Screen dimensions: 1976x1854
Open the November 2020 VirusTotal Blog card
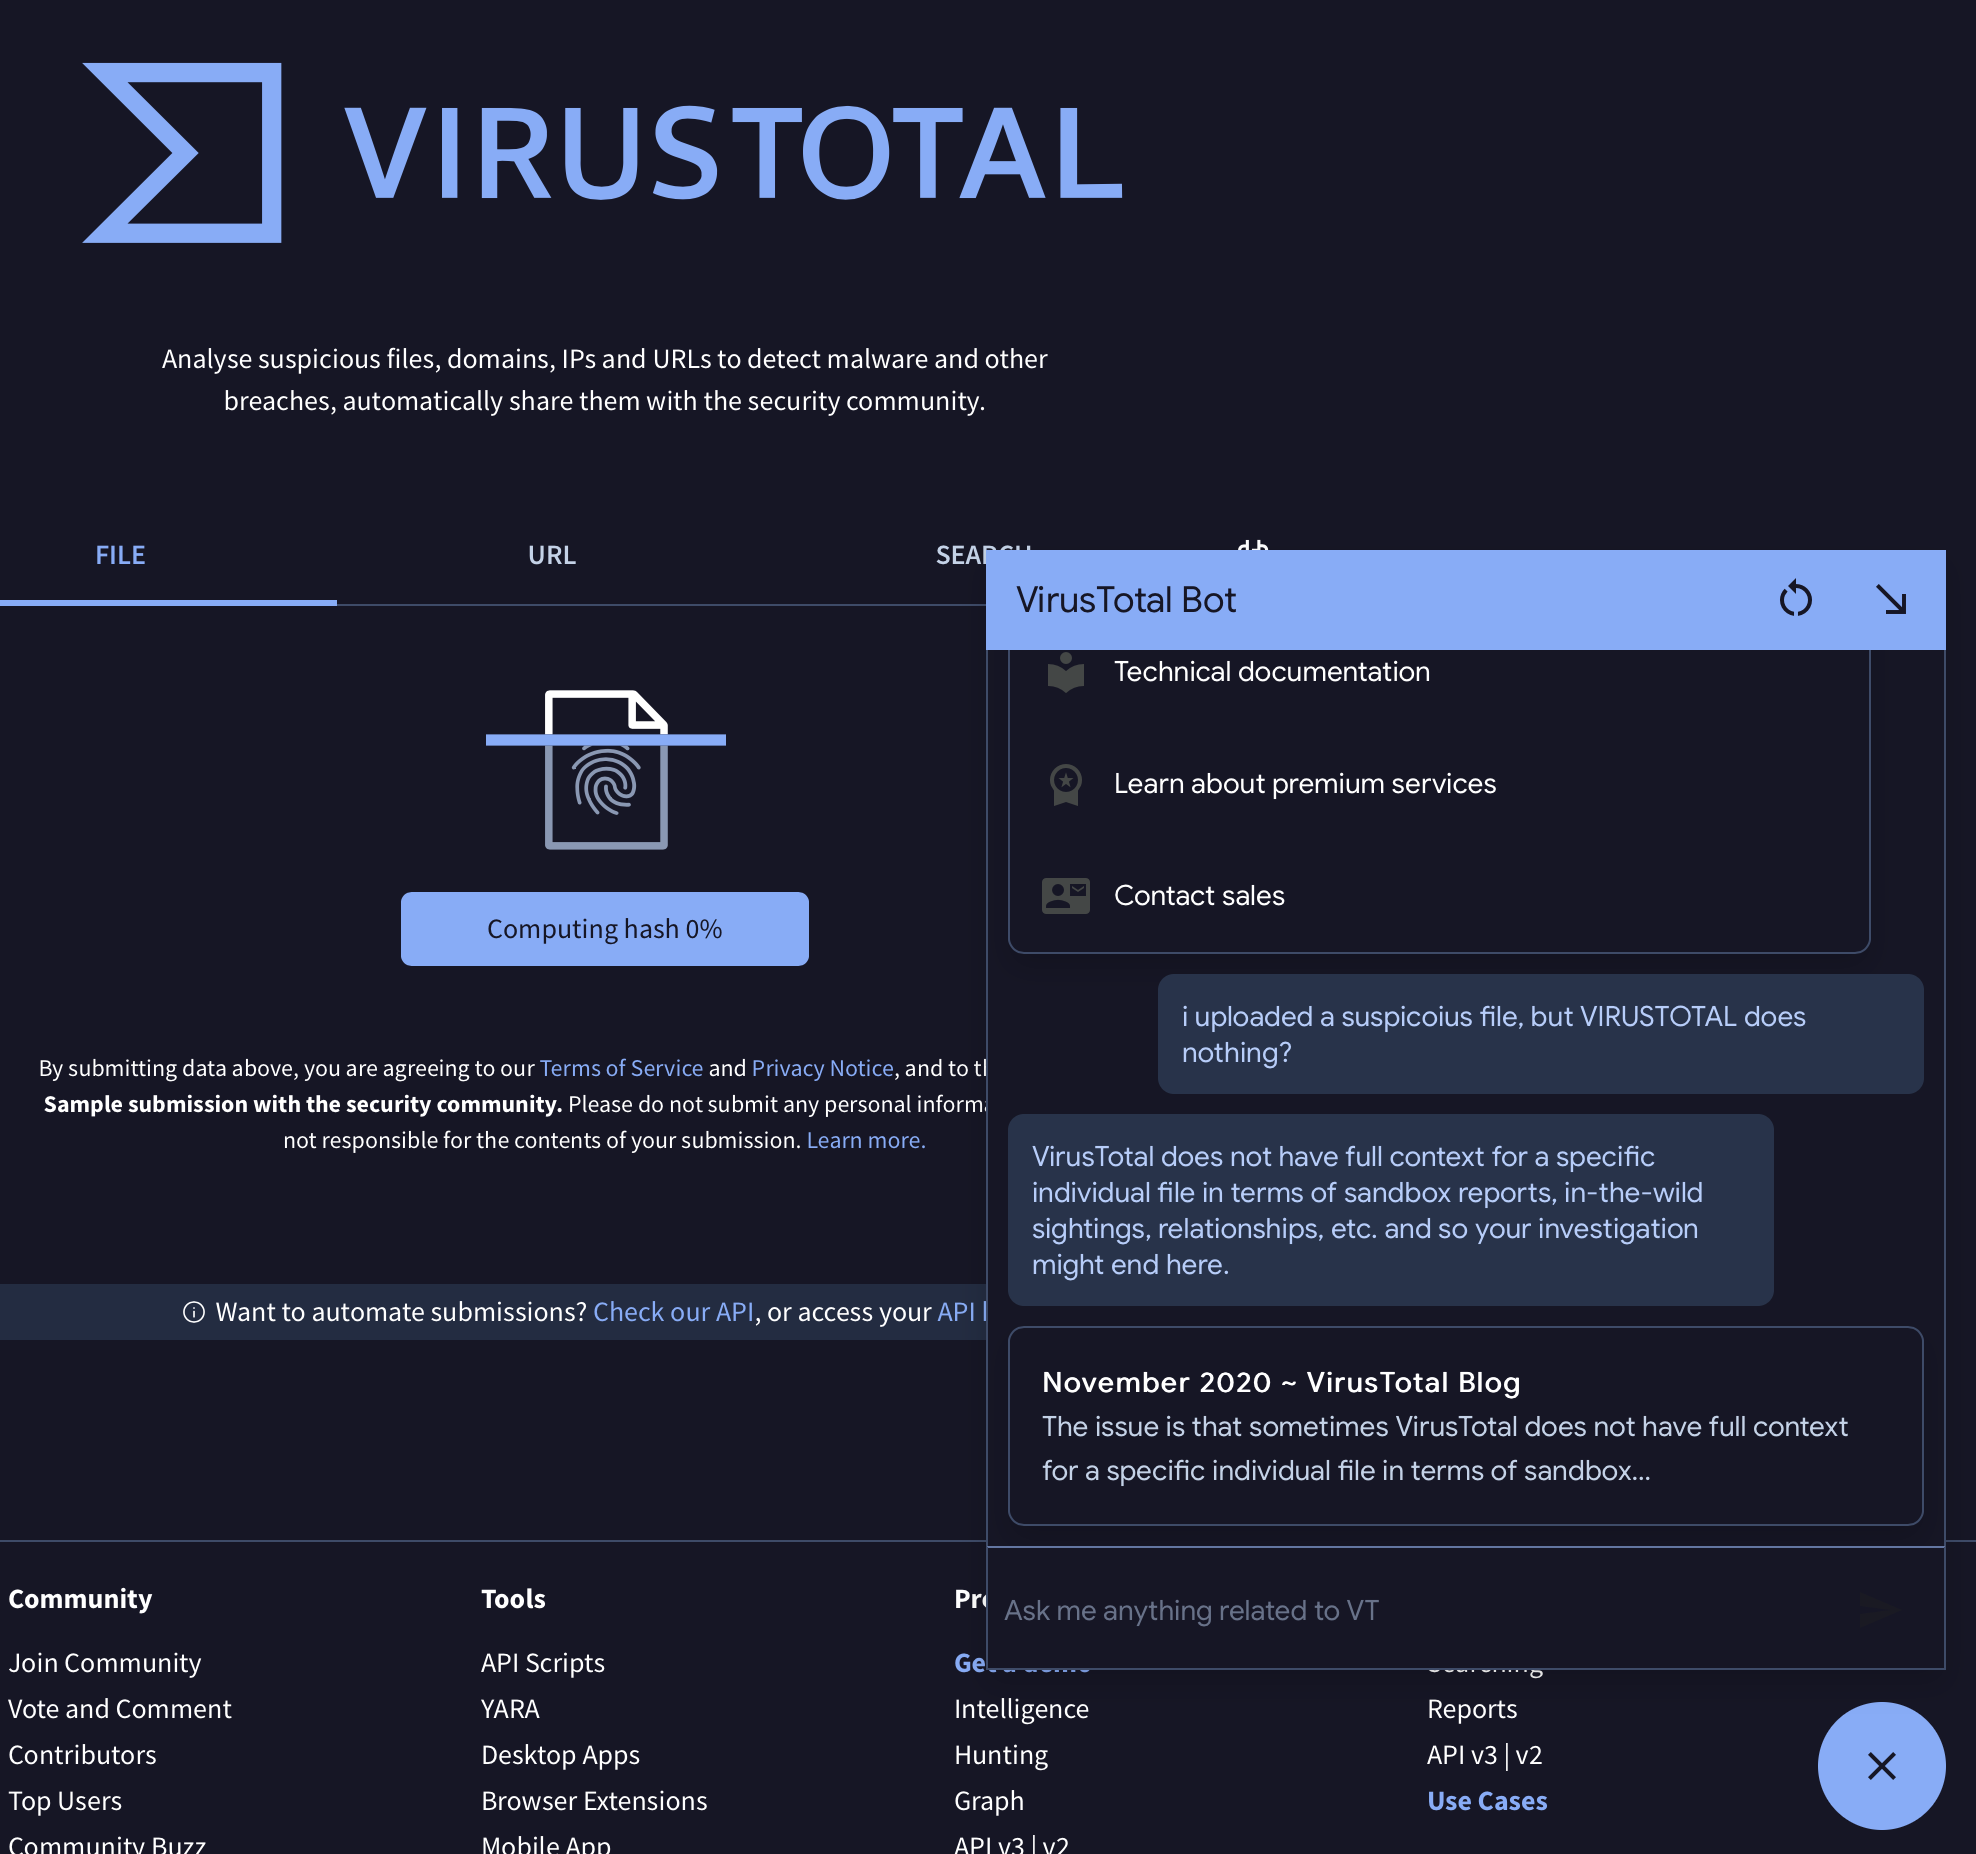1465,1426
